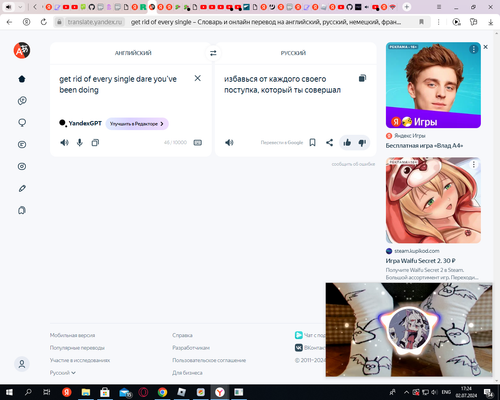Launch Google Chrome from taskbar
The height and width of the screenshot is (400, 500).
[162, 392]
